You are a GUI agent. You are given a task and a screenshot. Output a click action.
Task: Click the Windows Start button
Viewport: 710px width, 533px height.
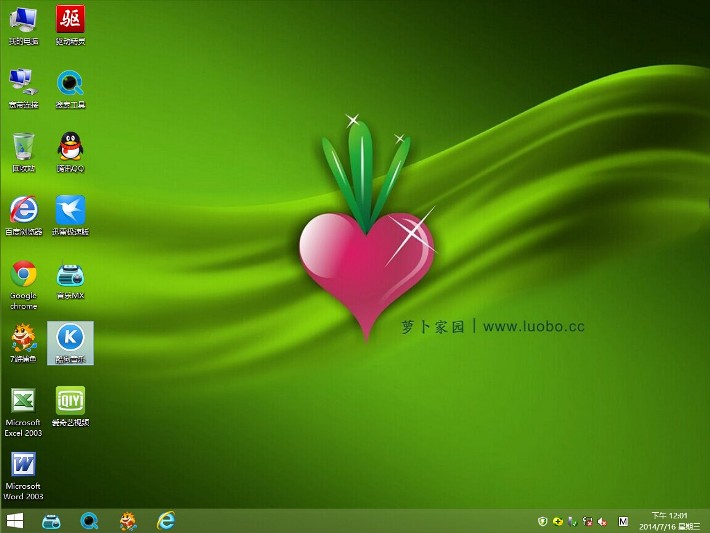[x=15, y=521]
